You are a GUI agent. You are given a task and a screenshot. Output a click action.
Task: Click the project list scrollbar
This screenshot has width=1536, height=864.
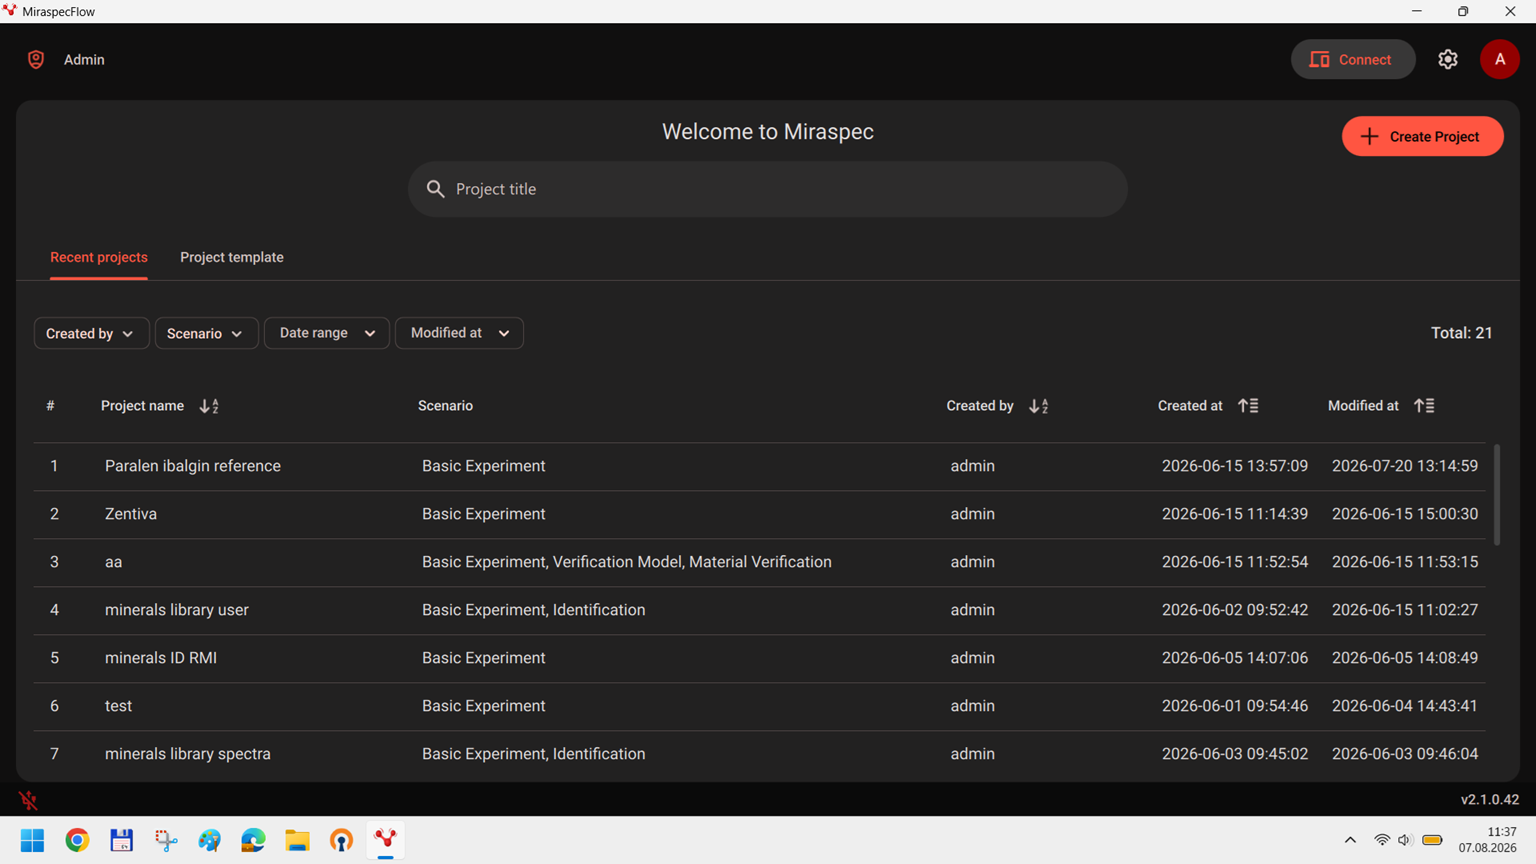click(1497, 495)
